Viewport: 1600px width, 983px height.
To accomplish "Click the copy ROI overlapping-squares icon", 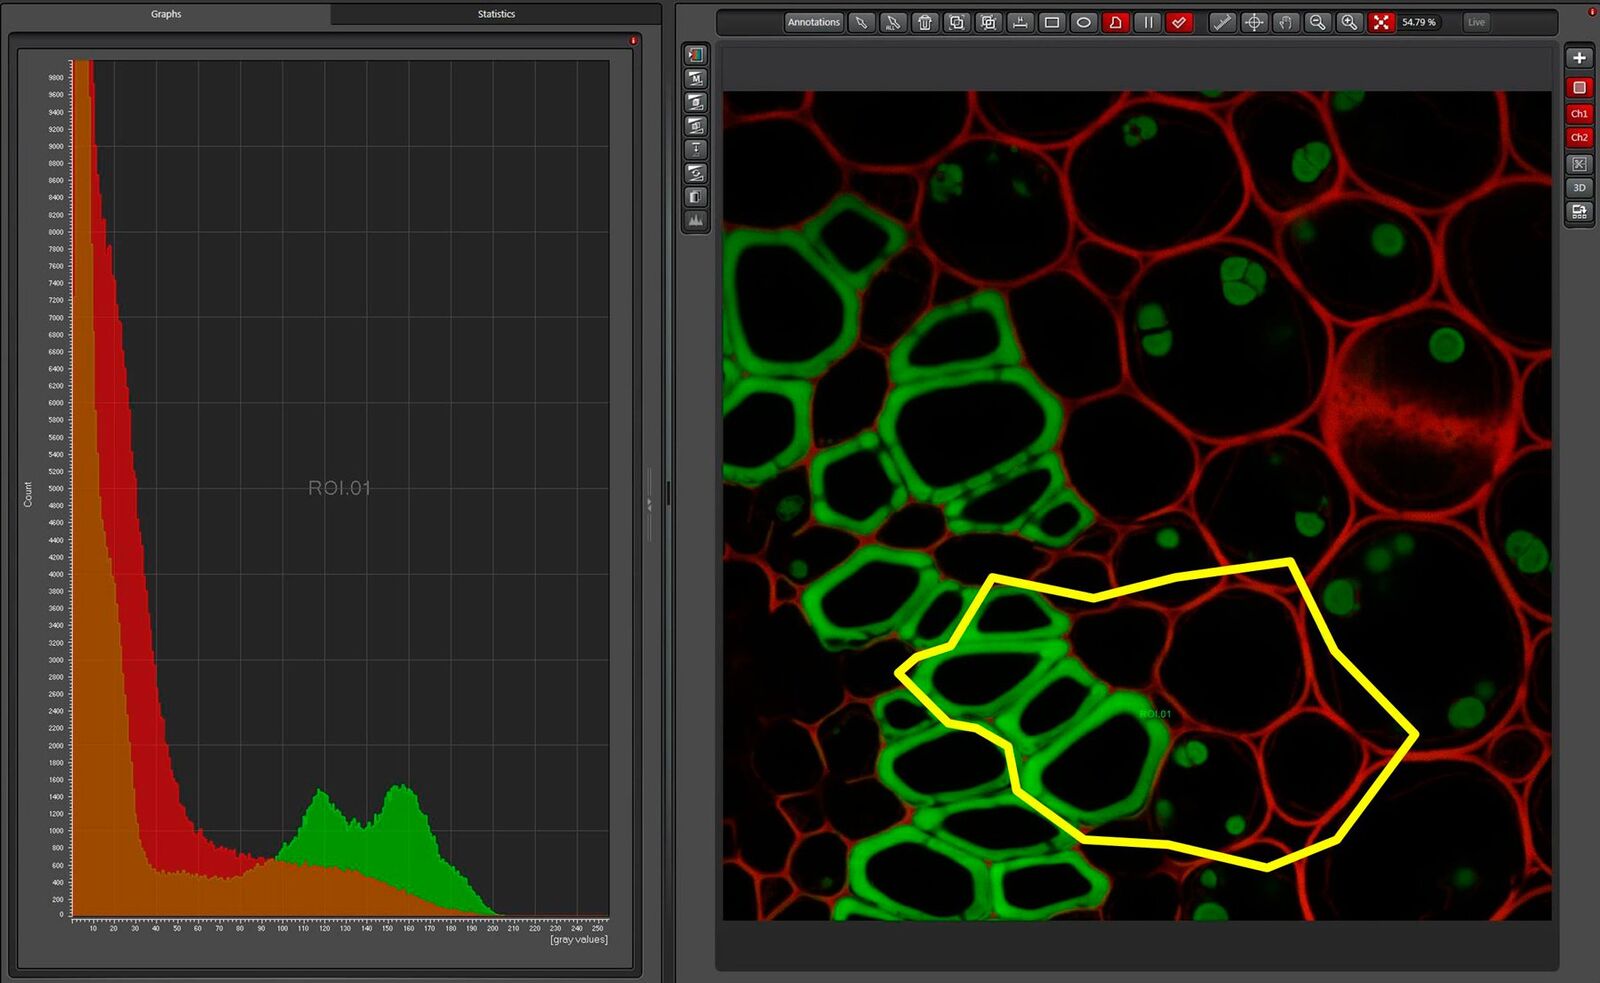I will pos(957,22).
